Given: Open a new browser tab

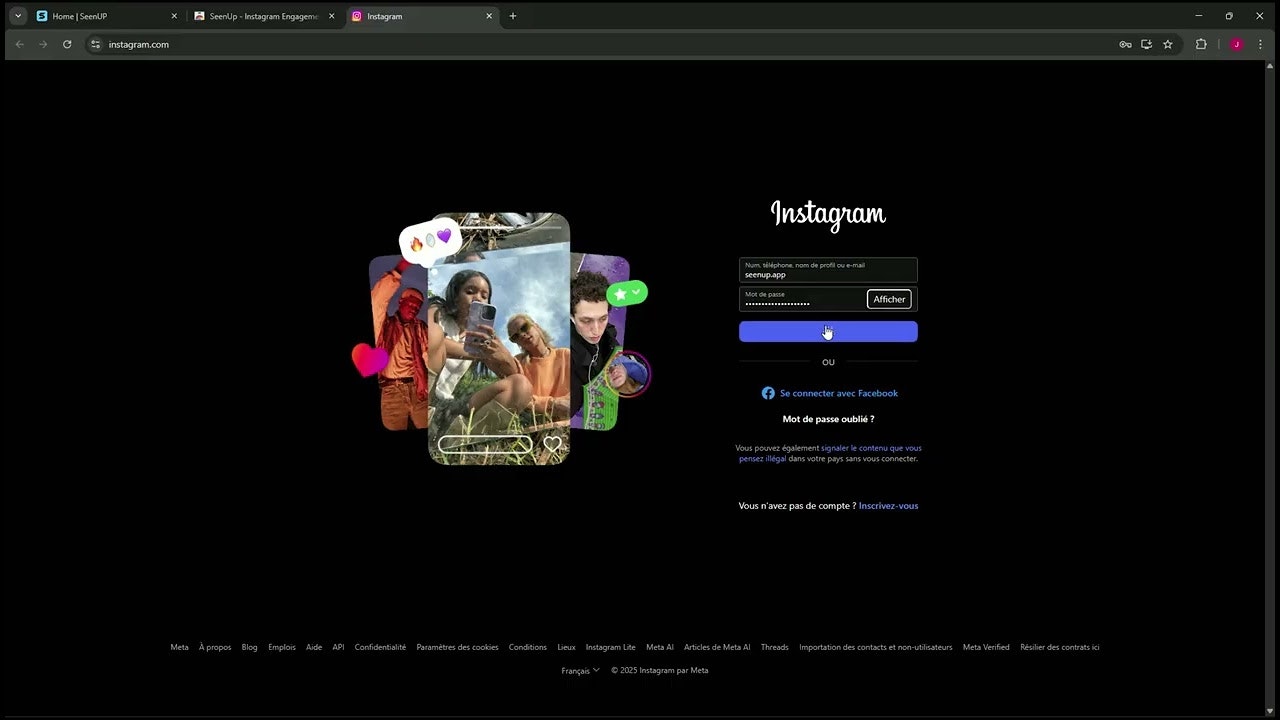Looking at the screenshot, I should tap(513, 16).
